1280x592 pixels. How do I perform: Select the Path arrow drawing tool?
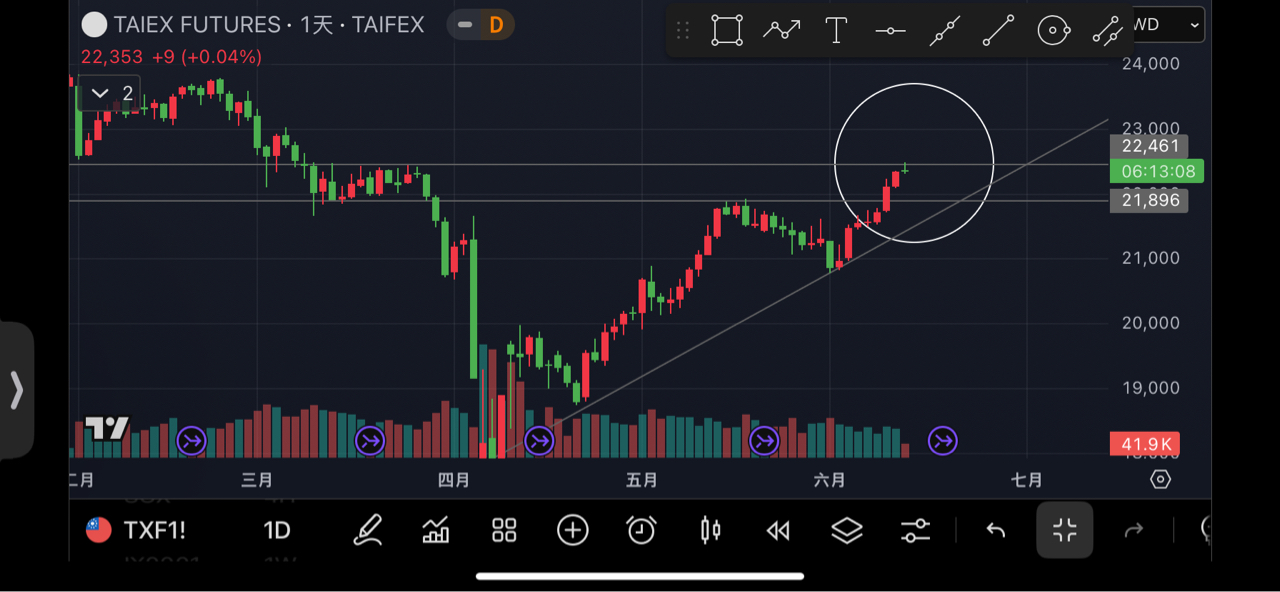point(781,30)
